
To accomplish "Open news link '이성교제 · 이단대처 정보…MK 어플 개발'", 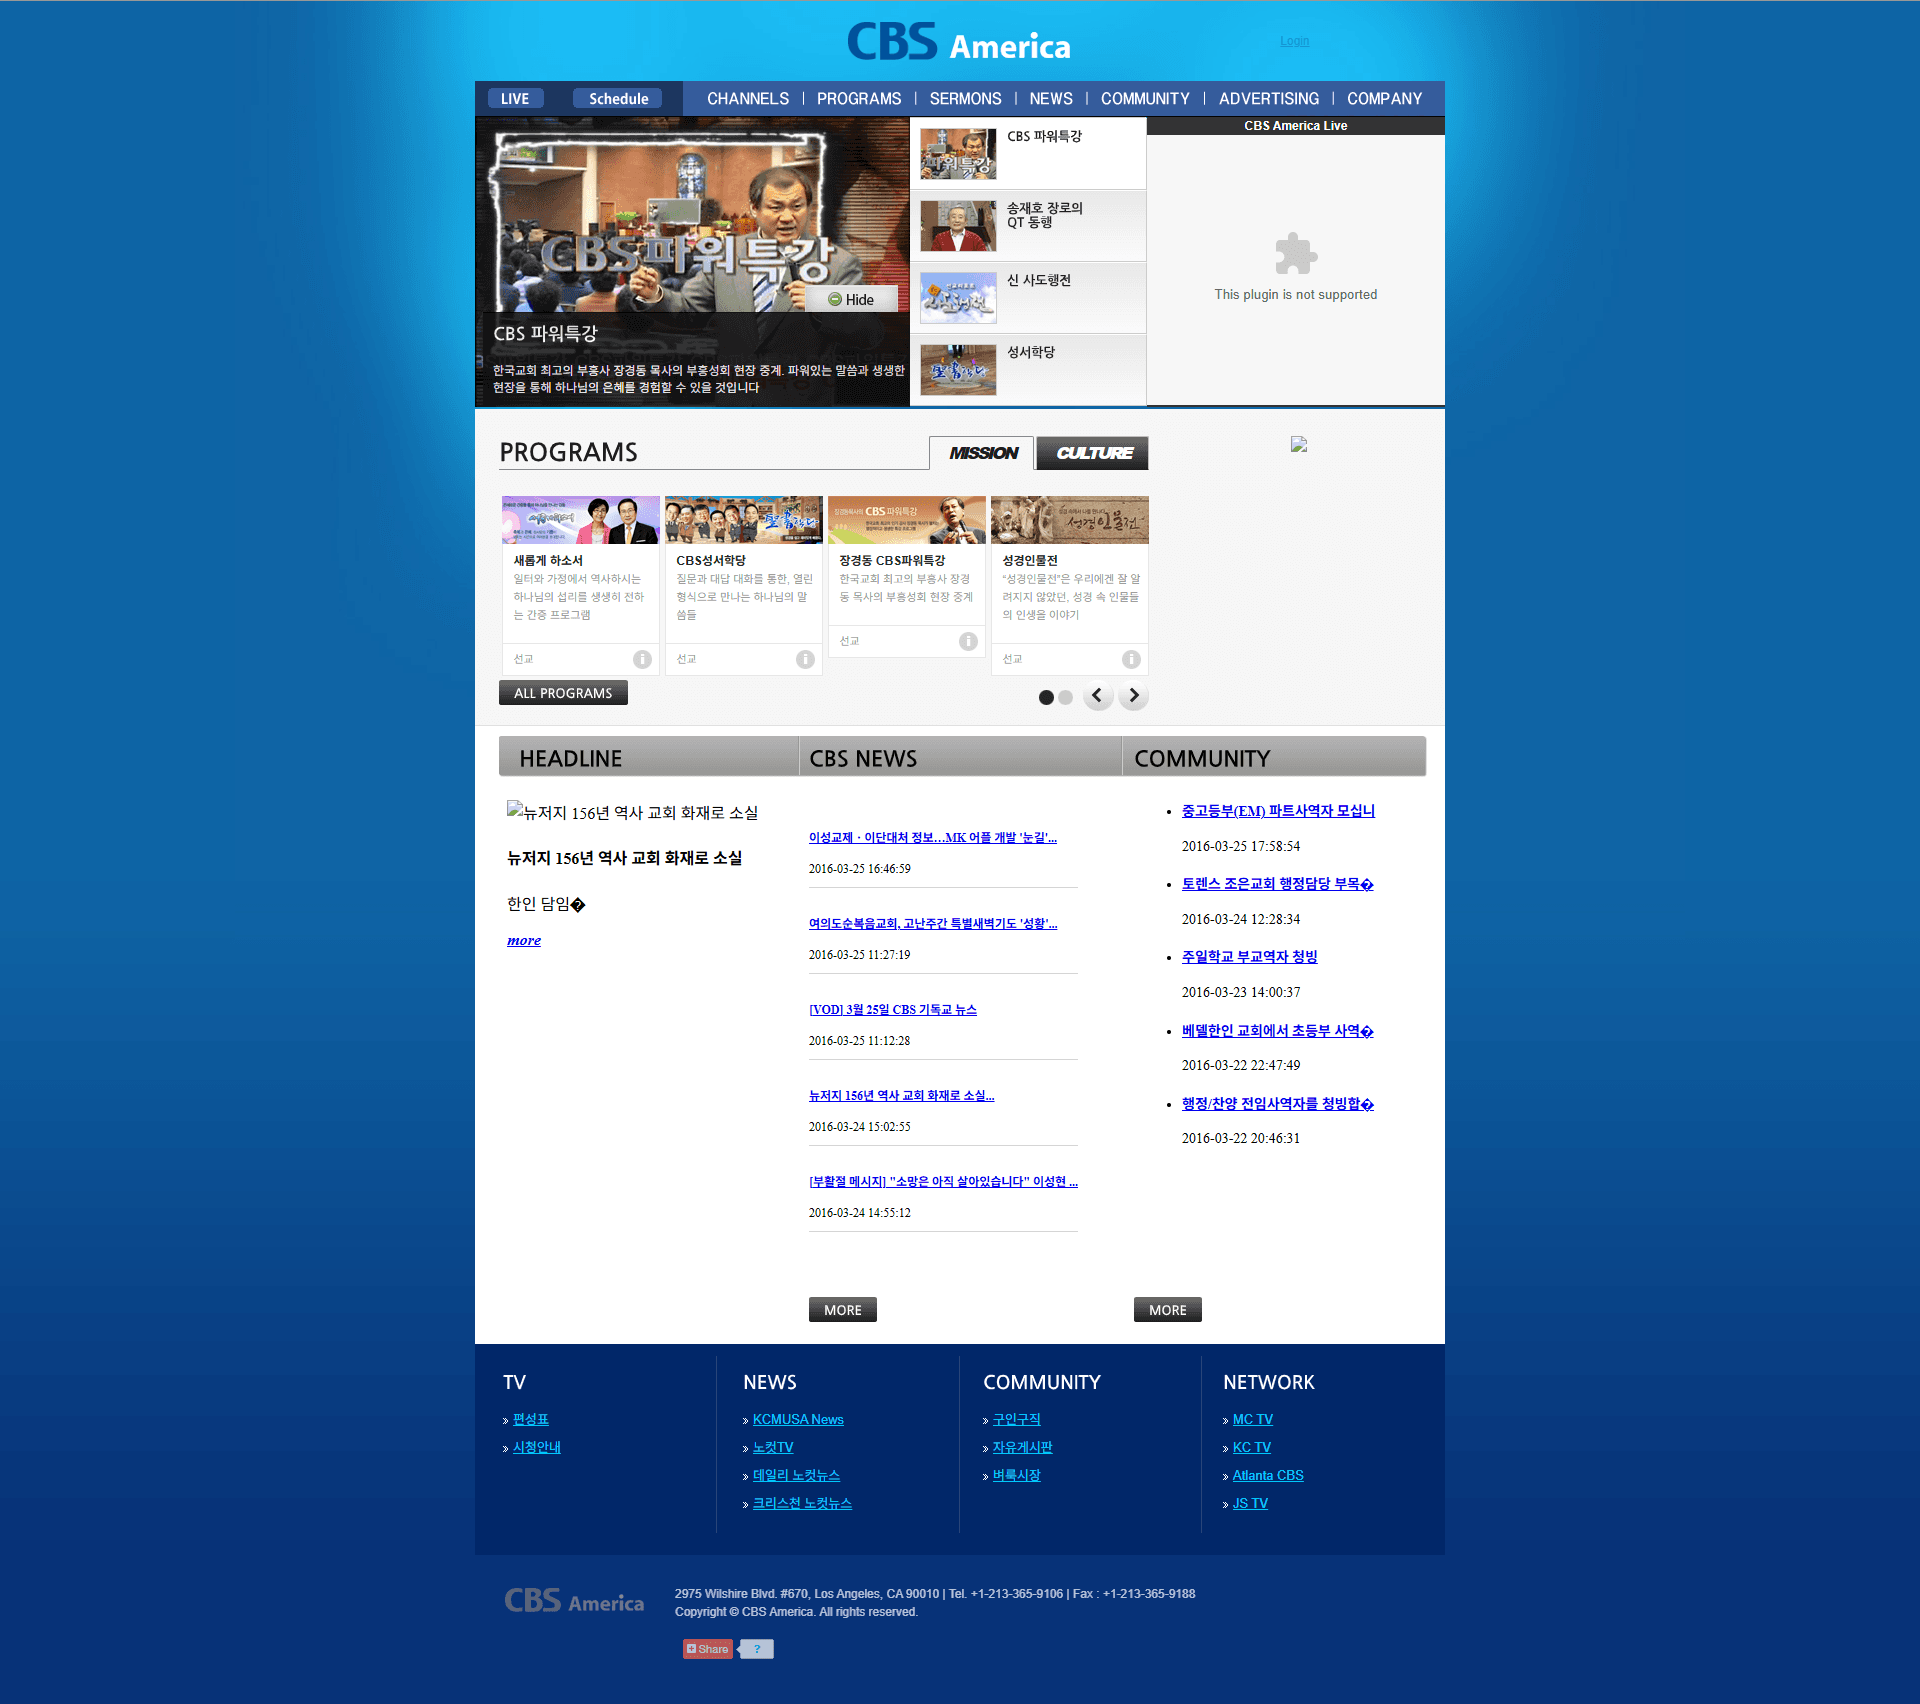I will point(933,837).
